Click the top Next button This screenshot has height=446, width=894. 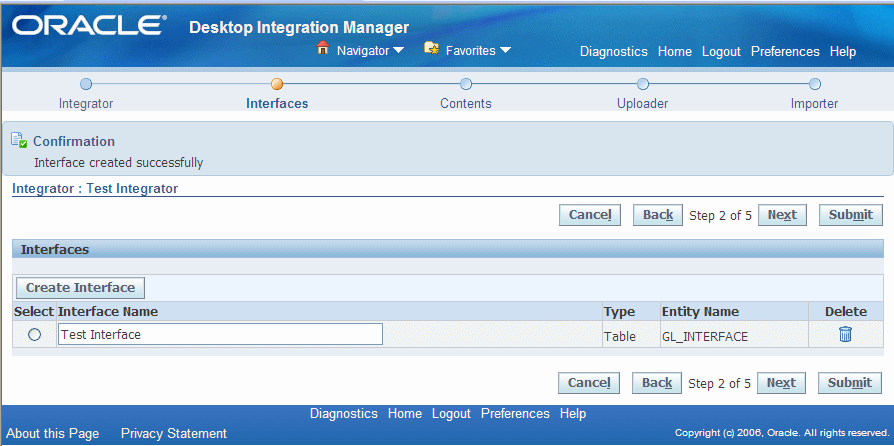pos(782,215)
